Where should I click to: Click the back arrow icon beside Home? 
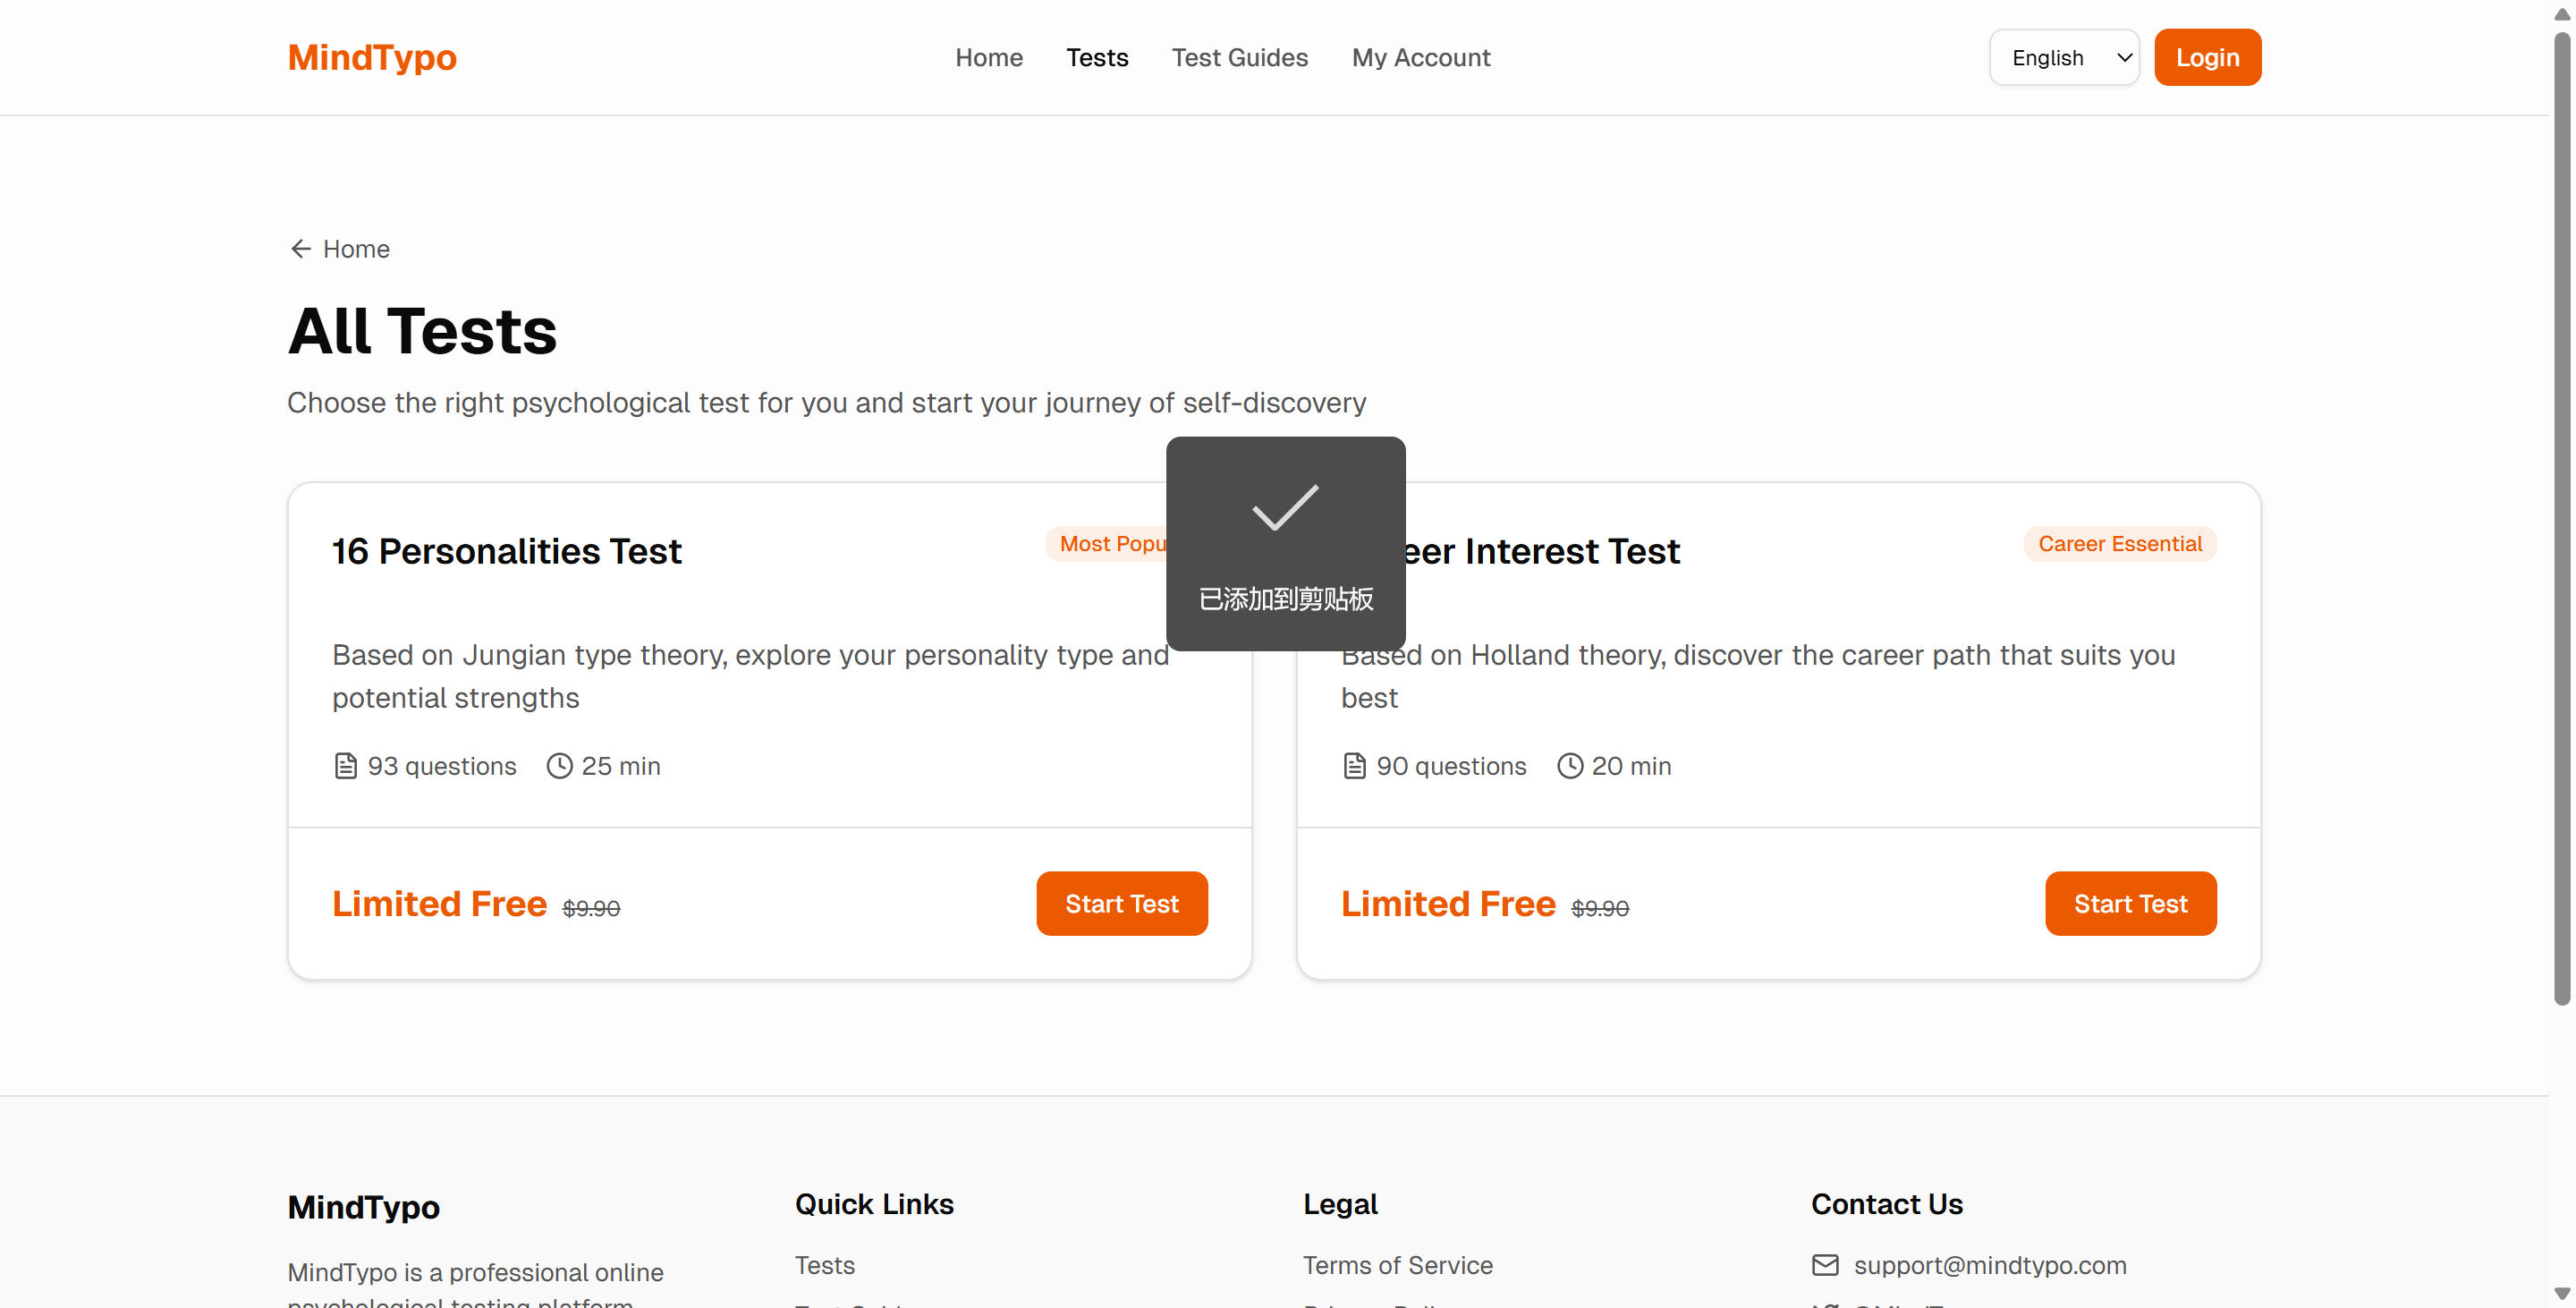pyautogui.click(x=300, y=248)
